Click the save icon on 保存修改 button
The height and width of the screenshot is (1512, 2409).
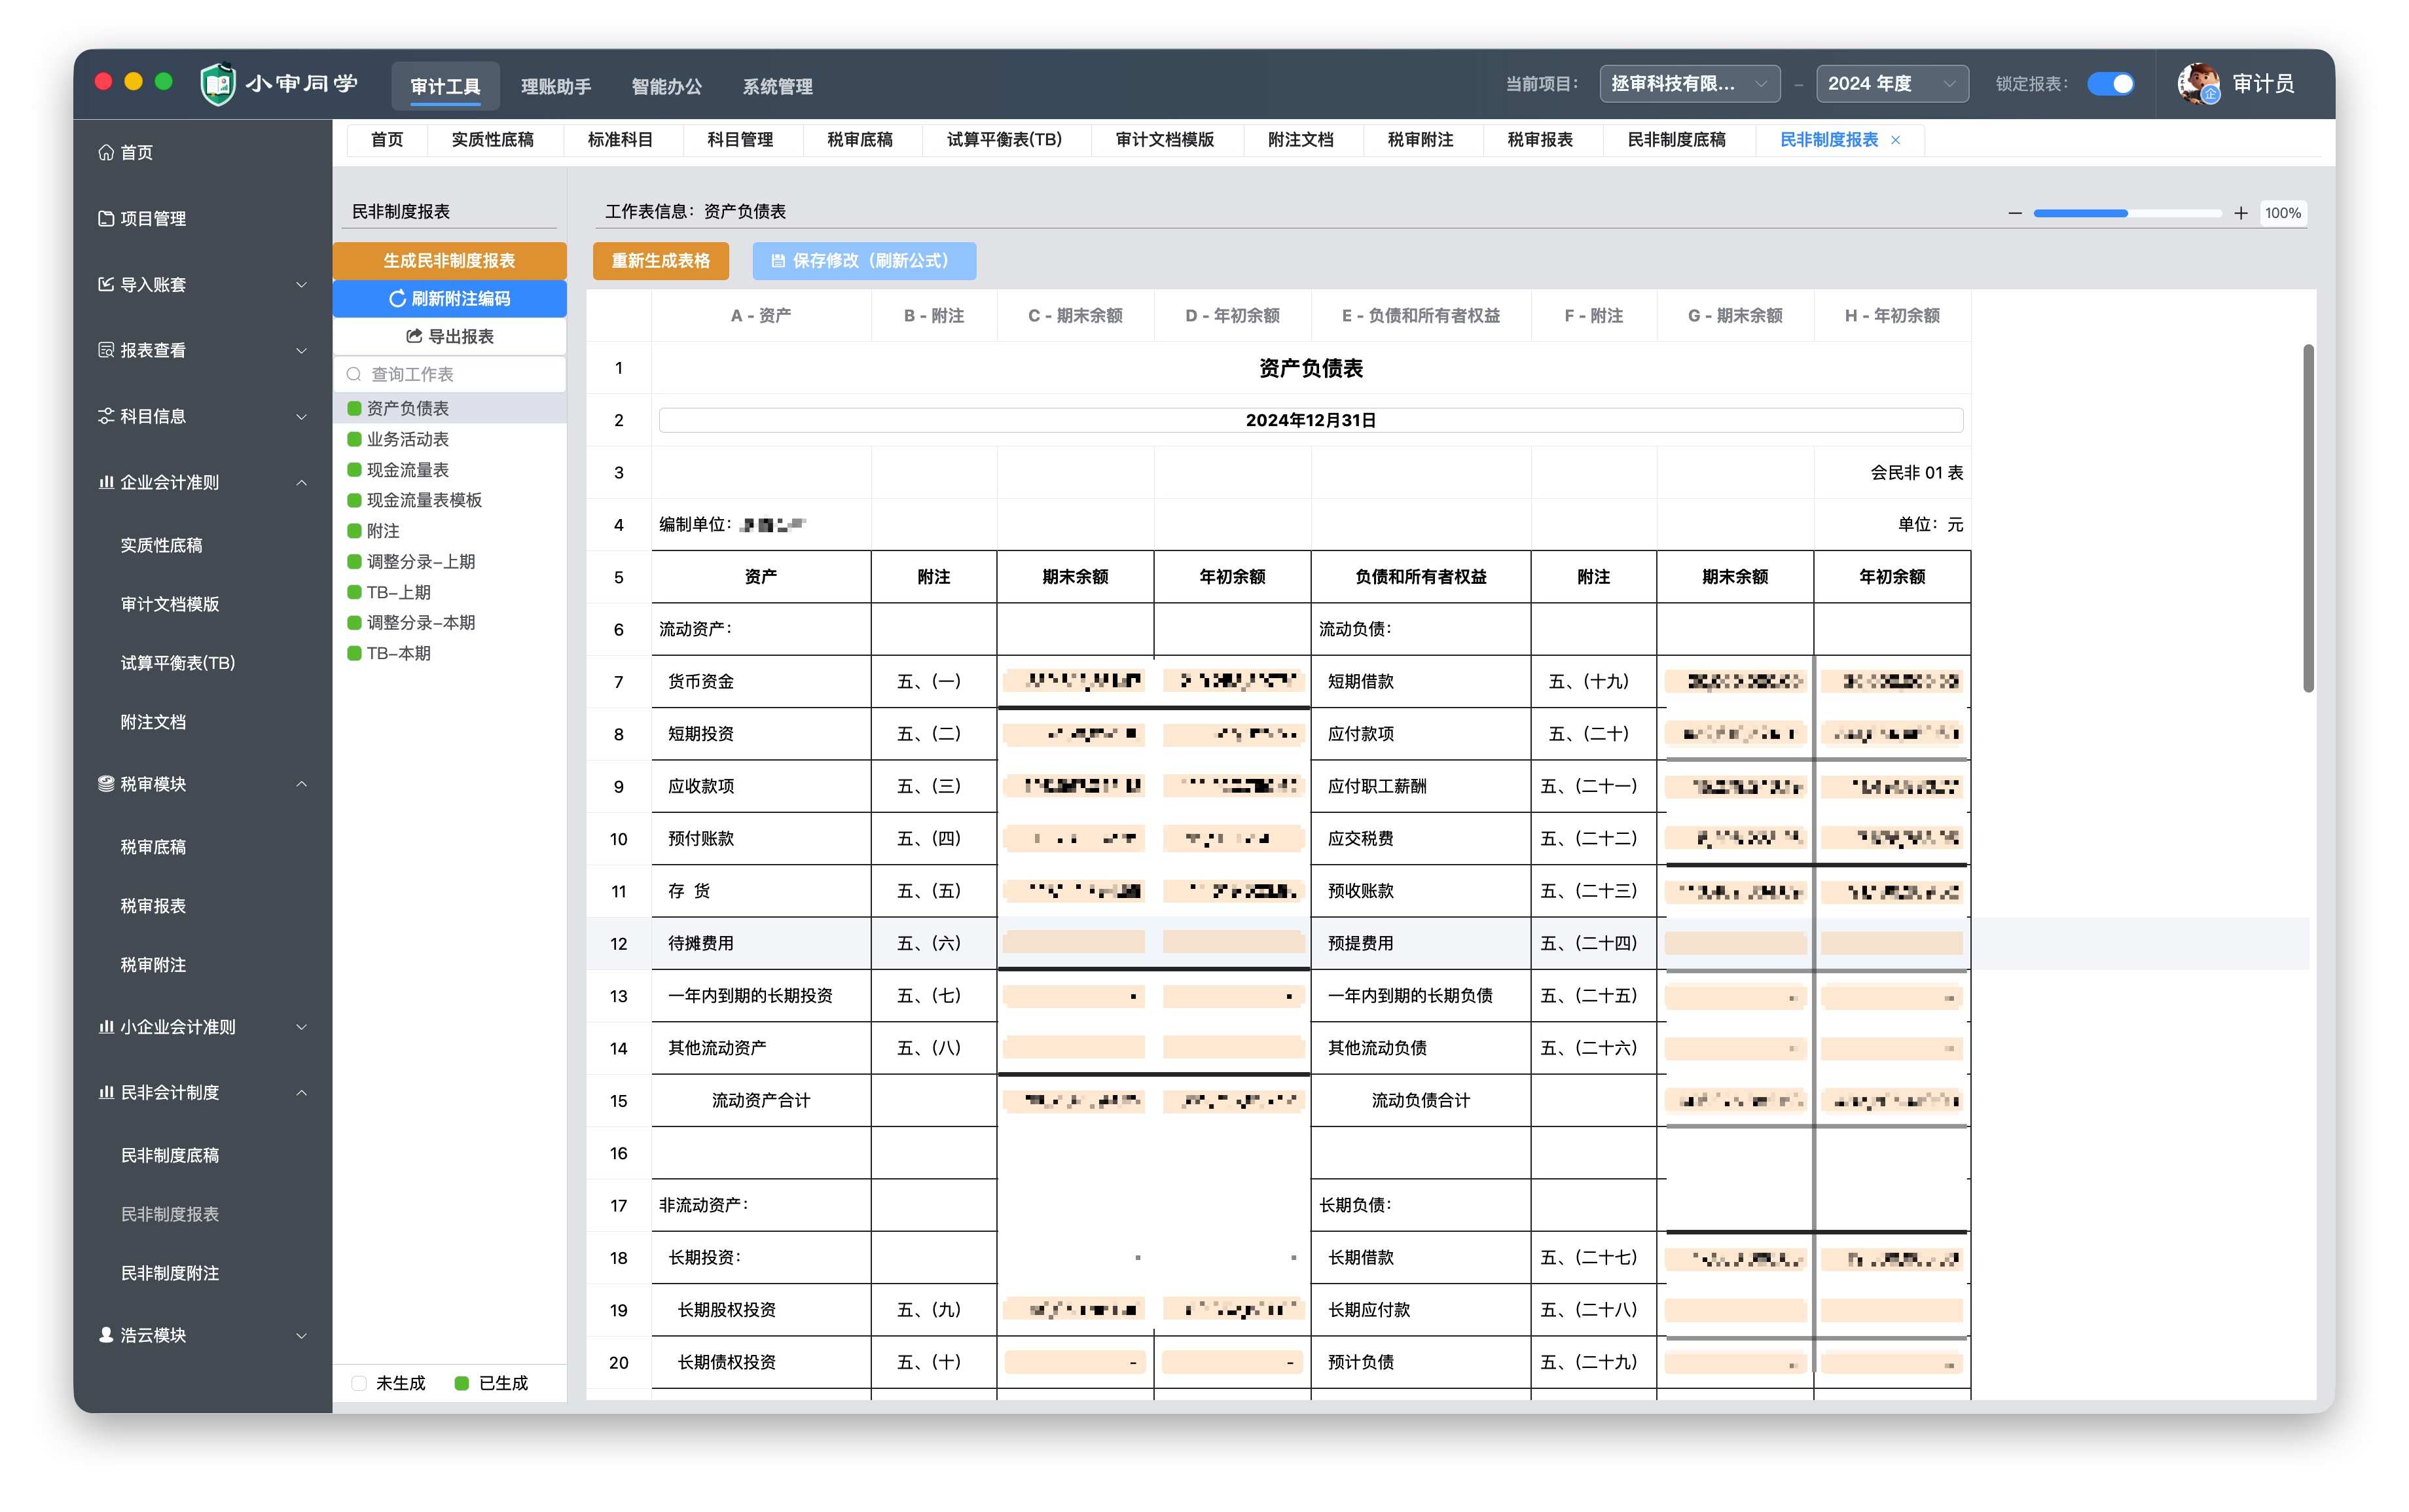[778, 261]
